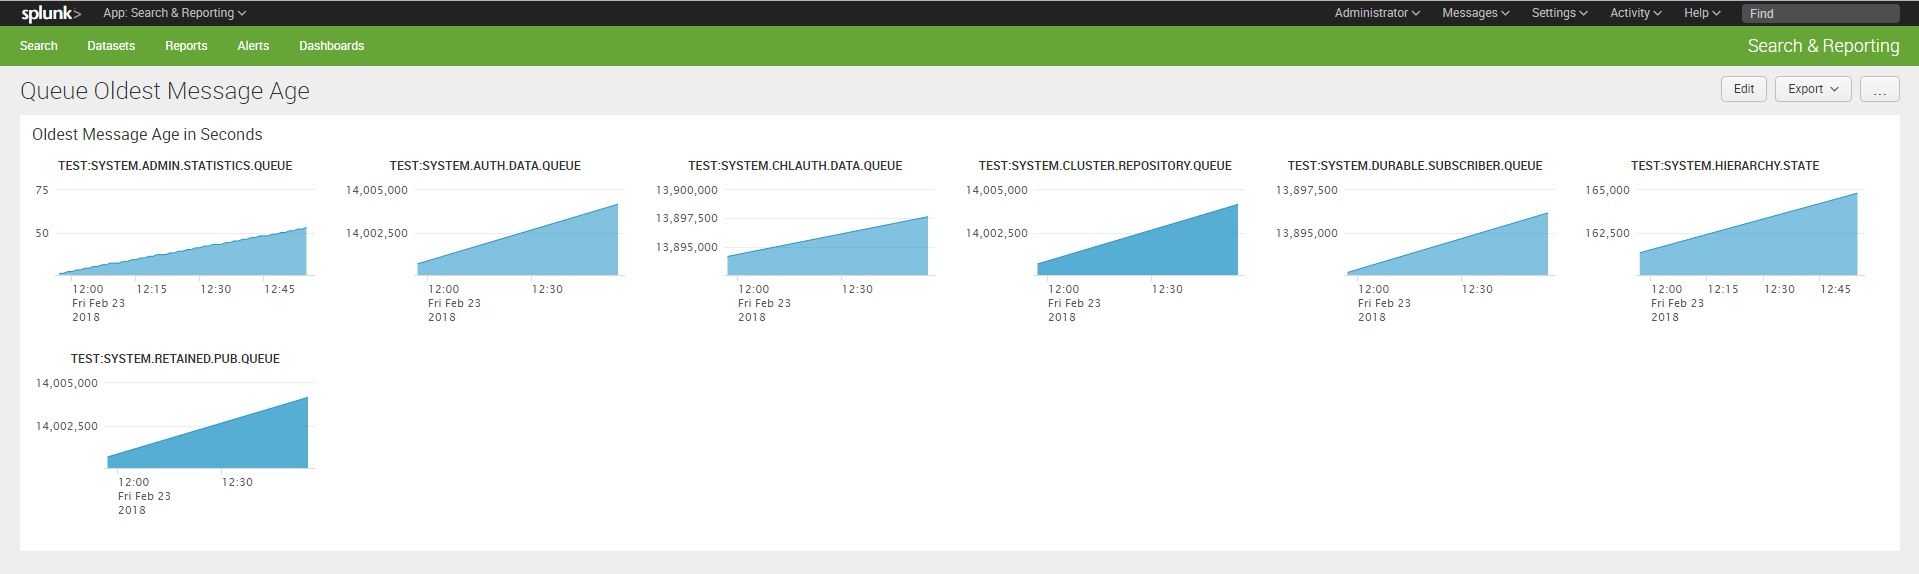The image size is (1919, 574).
Task: Open the Reports tab
Action: click(186, 46)
